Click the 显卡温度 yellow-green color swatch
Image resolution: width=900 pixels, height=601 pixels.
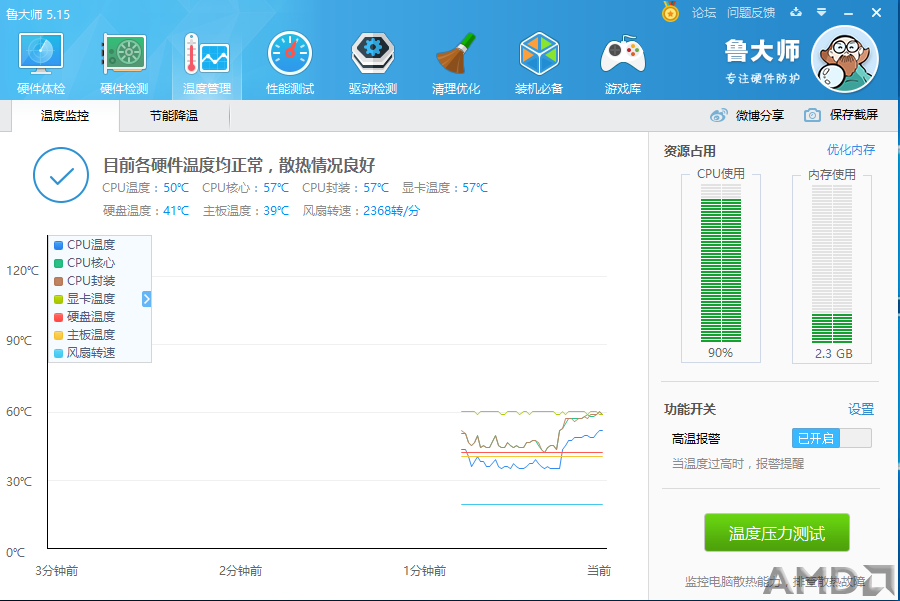click(x=58, y=299)
